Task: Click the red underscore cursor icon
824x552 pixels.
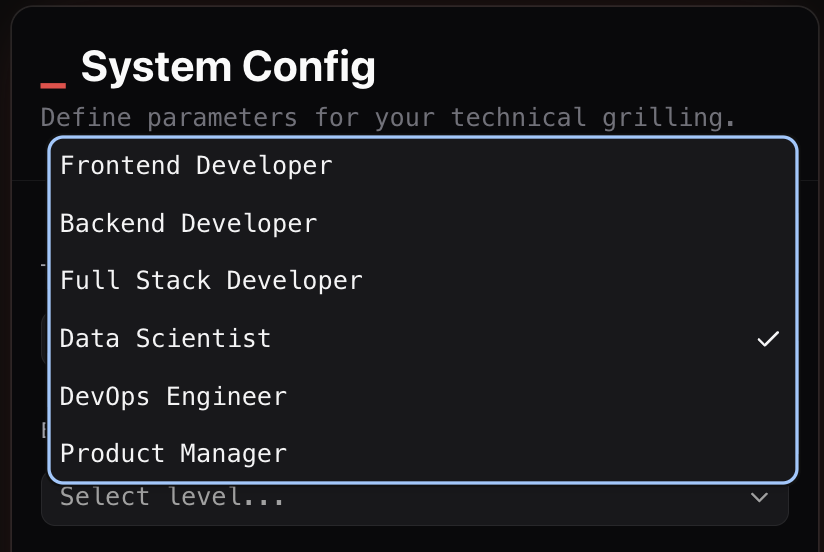Action: (x=53, y=85)
